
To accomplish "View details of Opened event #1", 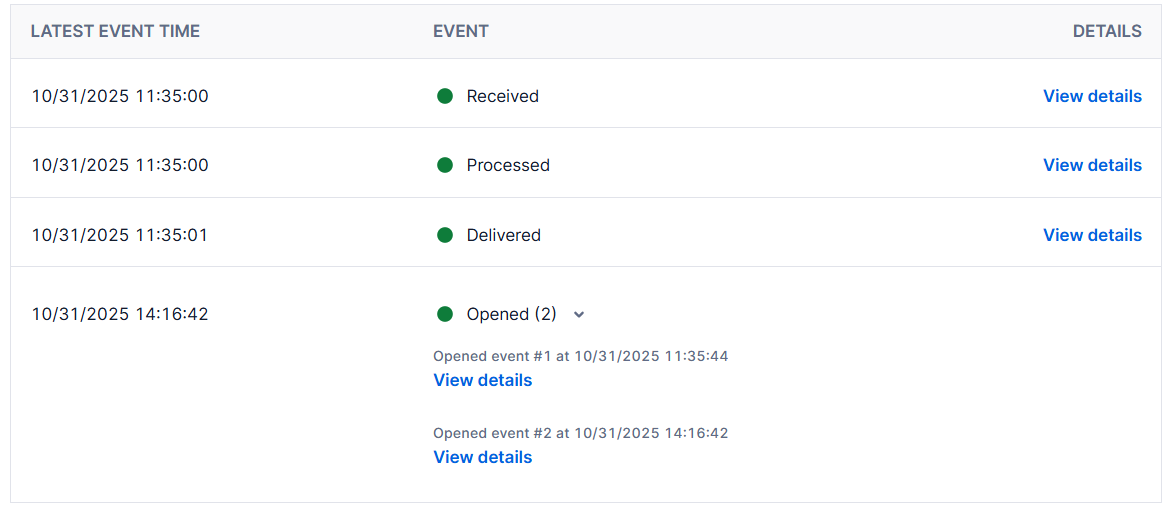I will tap(482, 380).
